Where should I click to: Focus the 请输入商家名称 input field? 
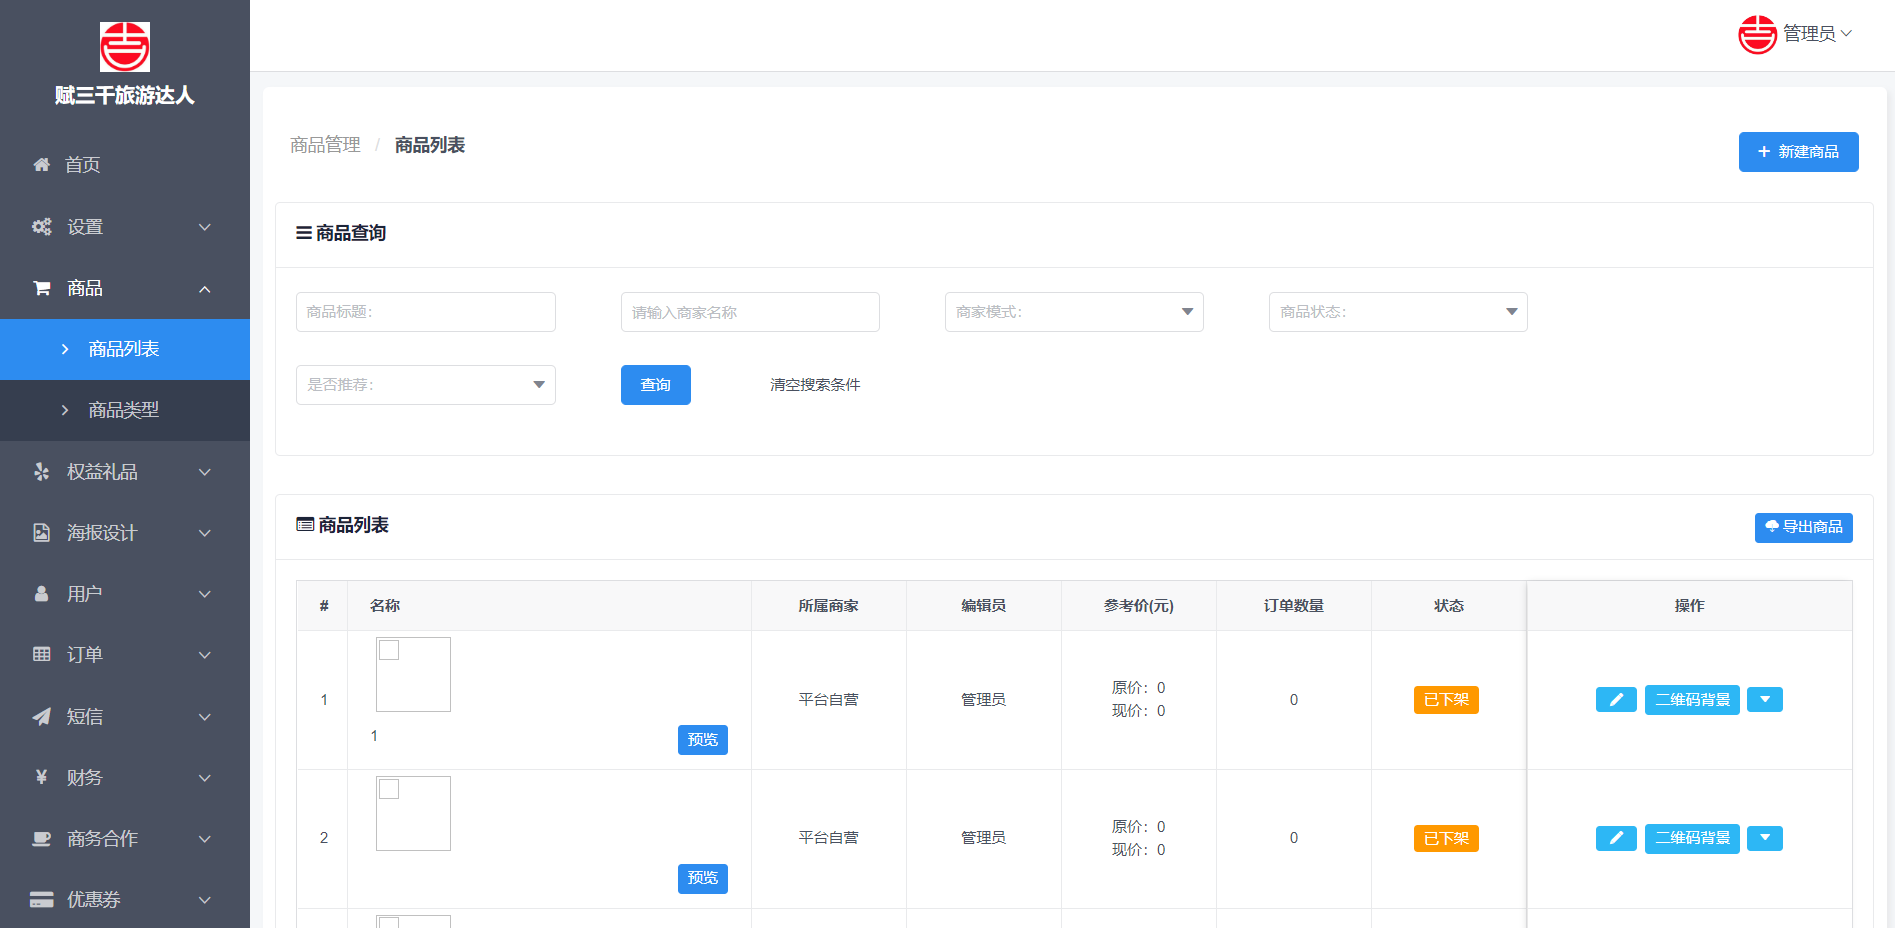tap(750, 312)
